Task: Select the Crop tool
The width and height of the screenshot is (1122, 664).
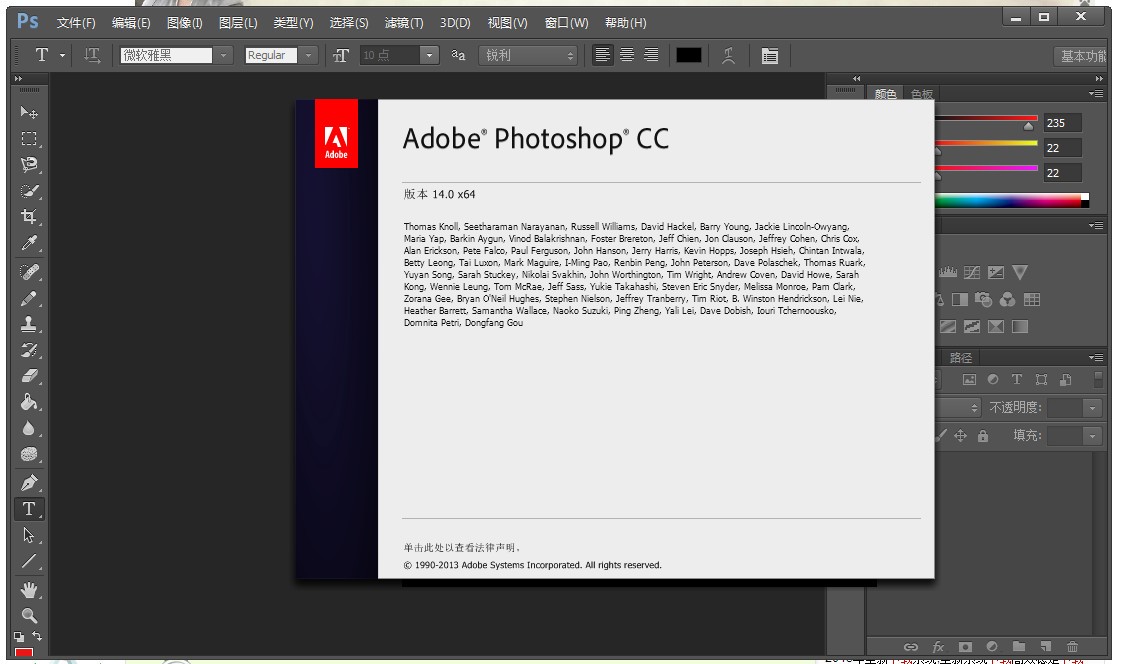Action: (x=29, y=217)
